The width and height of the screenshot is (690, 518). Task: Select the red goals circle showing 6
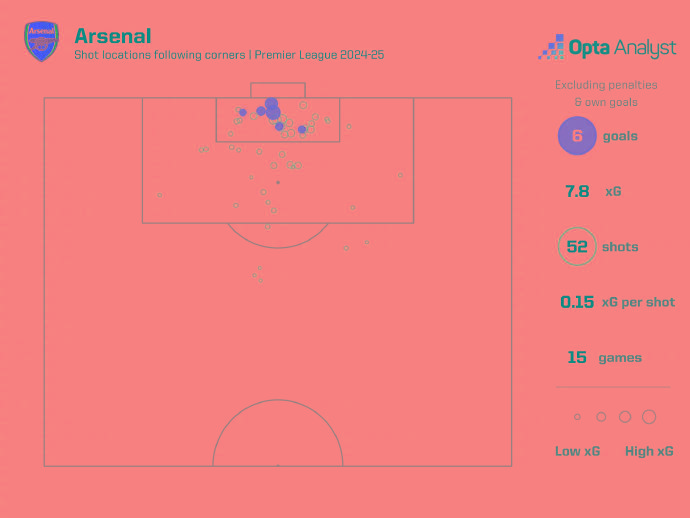[x=577, y=136]
